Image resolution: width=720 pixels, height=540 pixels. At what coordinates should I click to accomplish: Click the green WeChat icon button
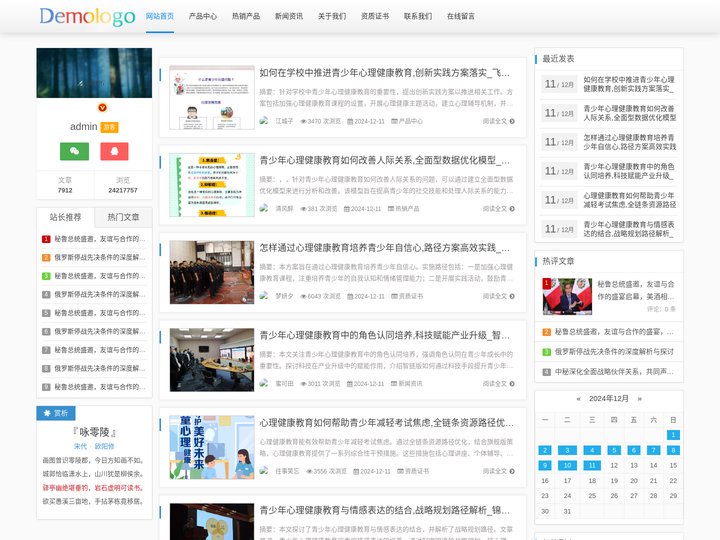pyautogui.click(x=74, y=151)
